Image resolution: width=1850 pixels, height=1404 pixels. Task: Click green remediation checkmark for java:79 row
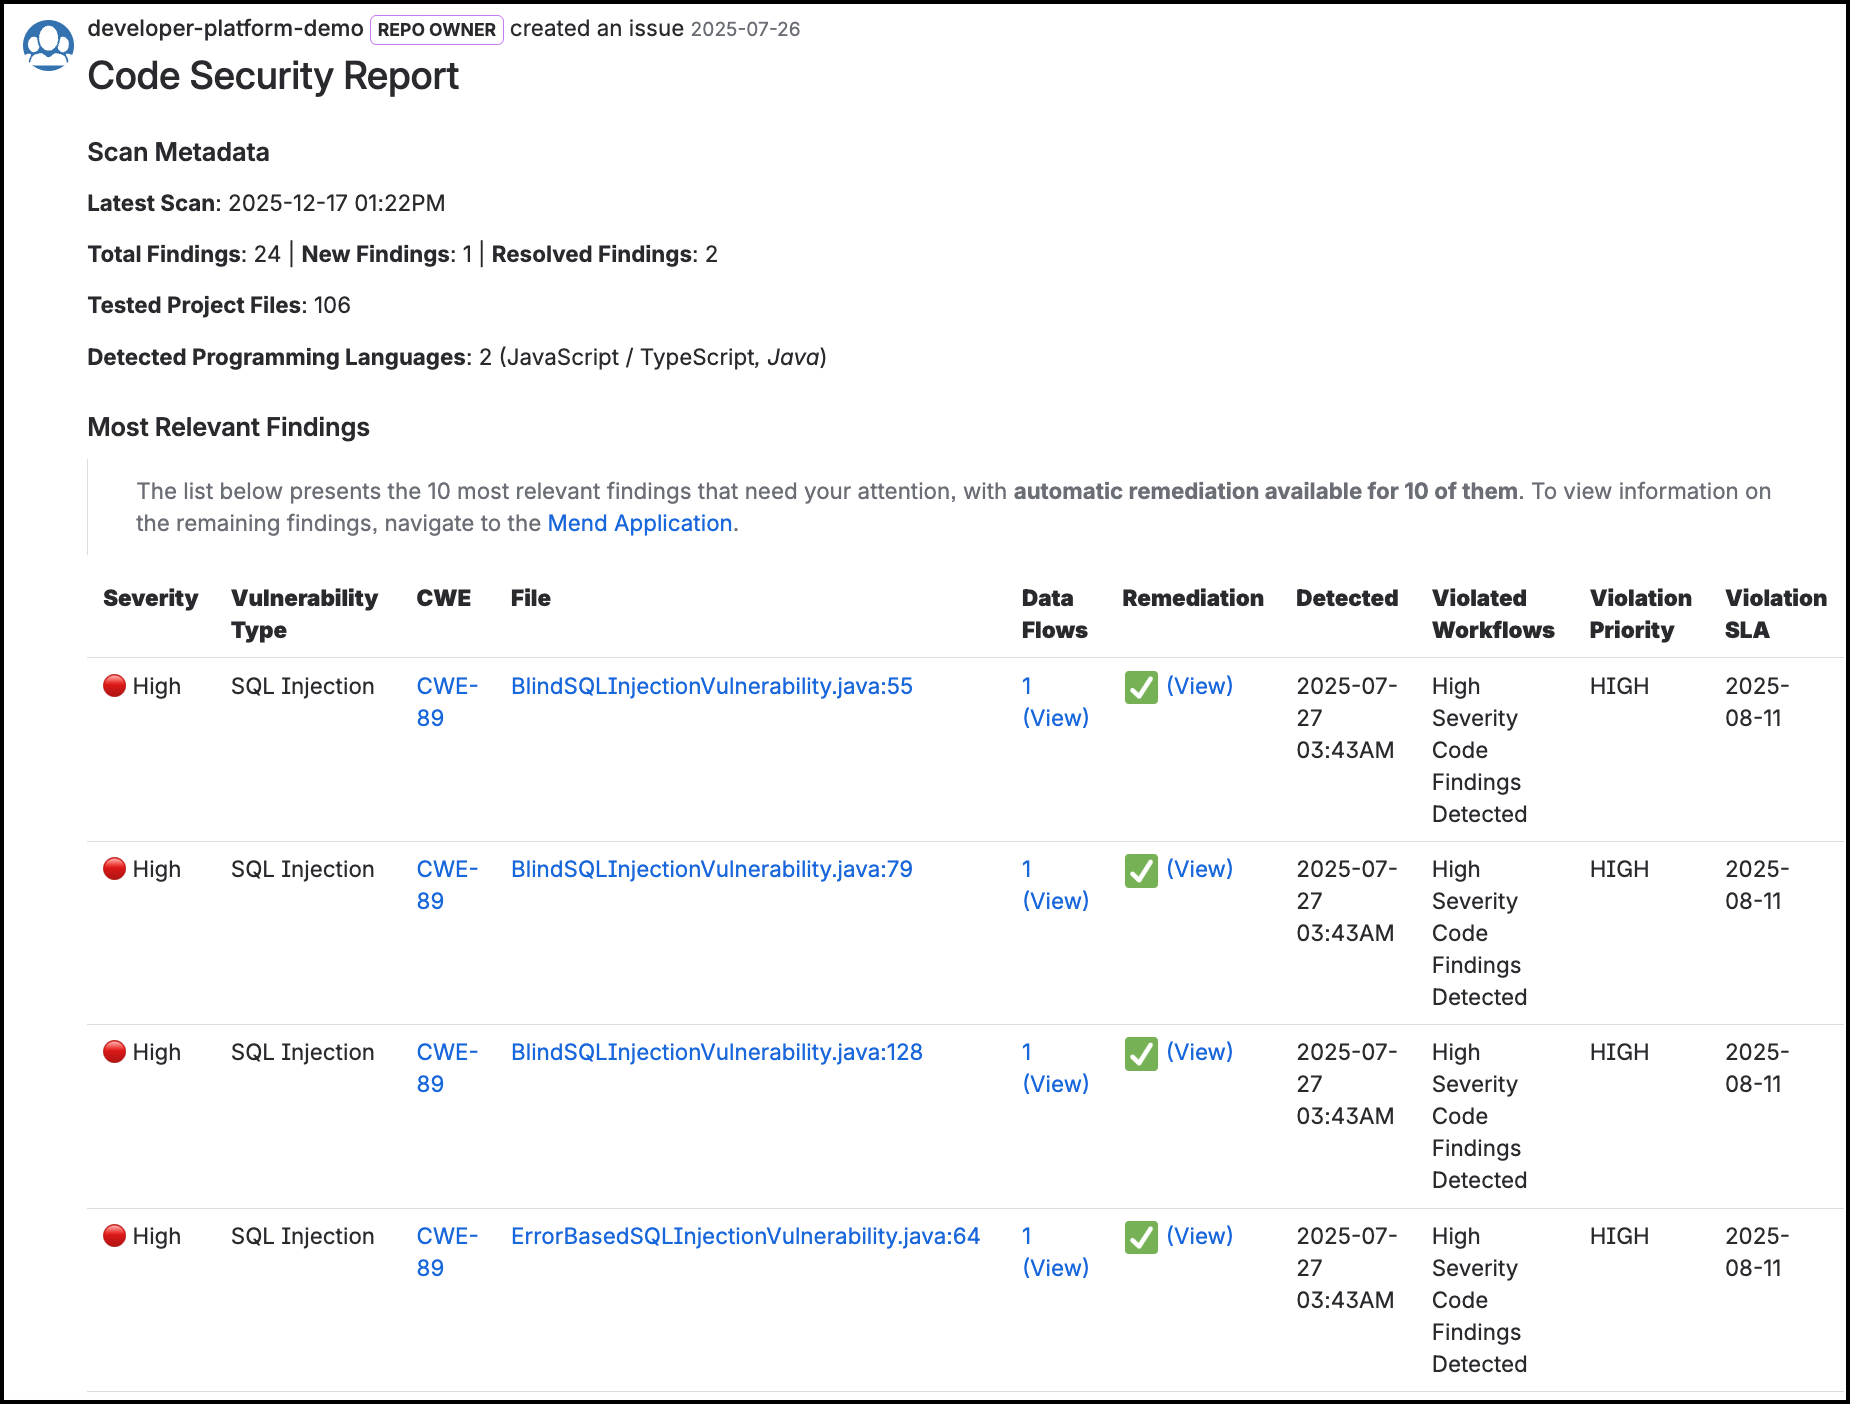1141,870
